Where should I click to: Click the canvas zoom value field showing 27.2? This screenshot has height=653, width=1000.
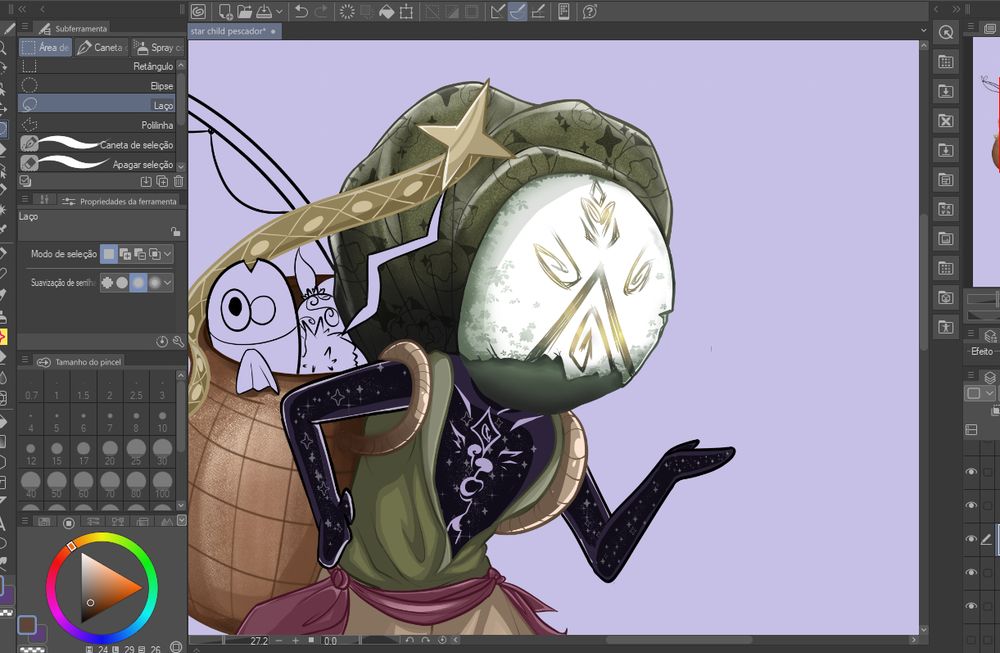tap(258, 640)
